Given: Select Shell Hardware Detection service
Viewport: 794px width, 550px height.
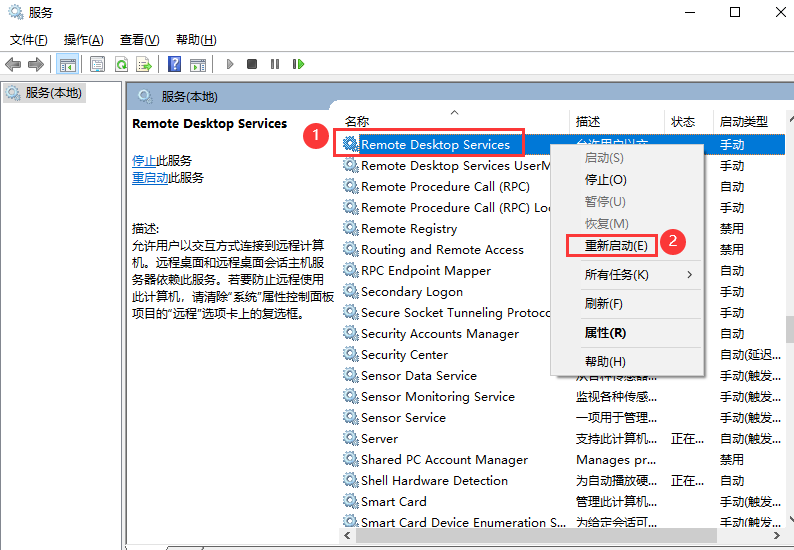Looking at the screenshot, I should tap(434, 481).
